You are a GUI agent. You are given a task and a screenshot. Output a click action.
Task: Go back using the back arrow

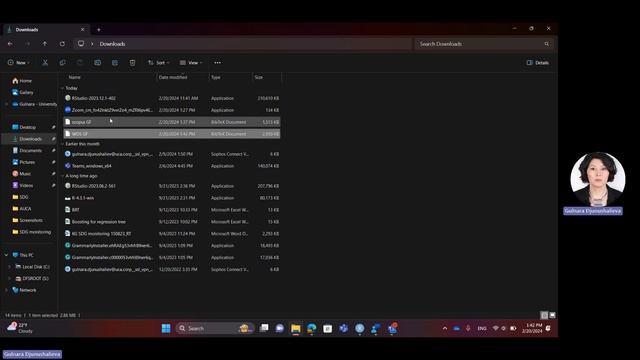coord(10,44)
